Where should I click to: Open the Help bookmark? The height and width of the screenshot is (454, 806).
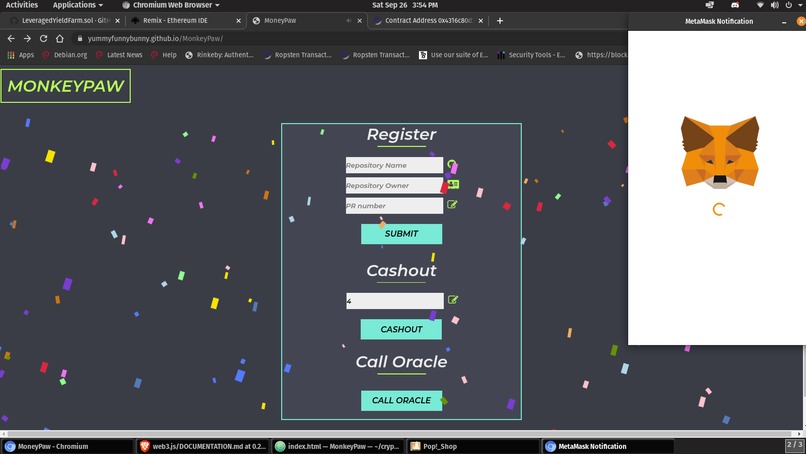pos(164,55)
